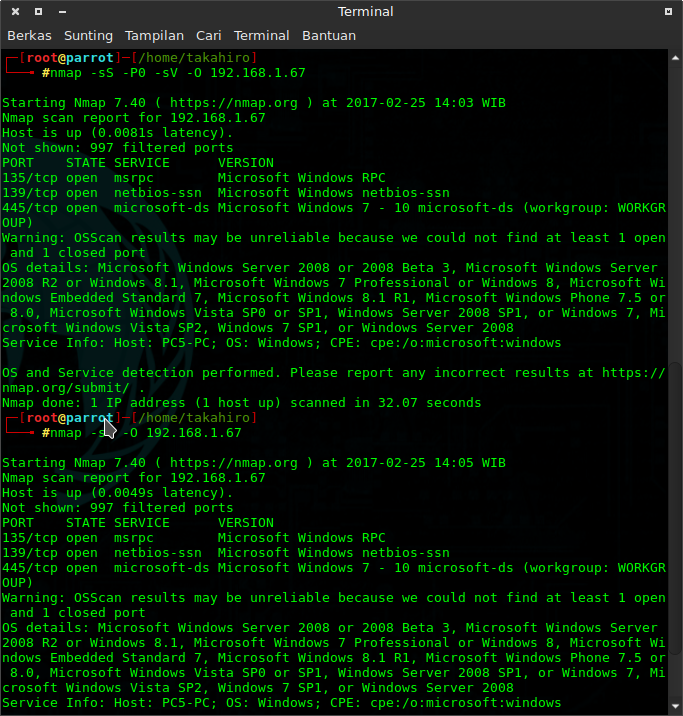Click the second command 'nmap -sV -O 192.168.1.67'
683x716 pixels.
tap(146, 433)
